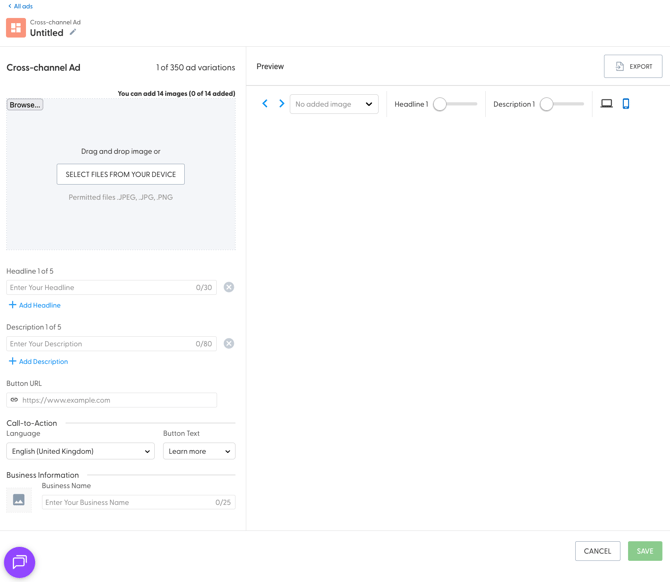Open the Button Text dropdown
This screenshot has width=670, height=582.
tap(199, 451)
